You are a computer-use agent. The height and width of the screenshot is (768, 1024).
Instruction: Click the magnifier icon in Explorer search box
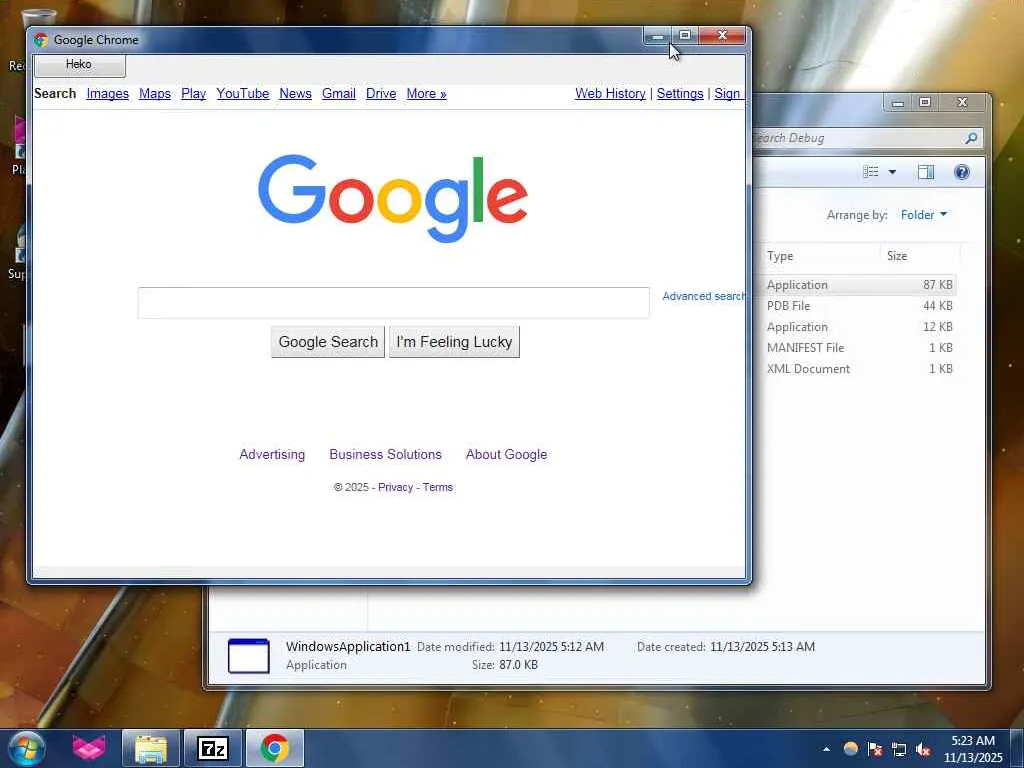point(971,138)
